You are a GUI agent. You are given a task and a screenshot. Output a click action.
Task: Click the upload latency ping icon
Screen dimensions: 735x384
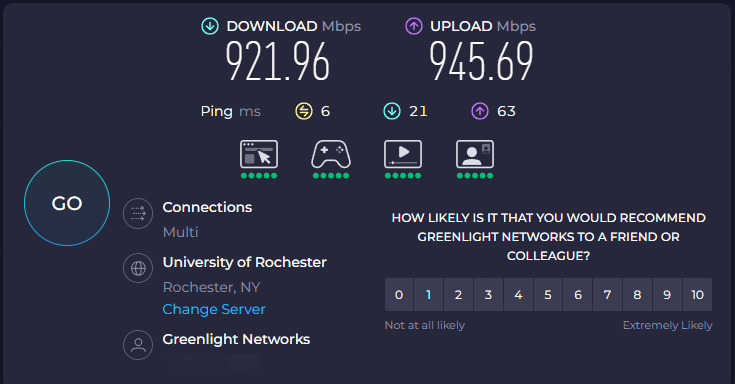[480, 111]
